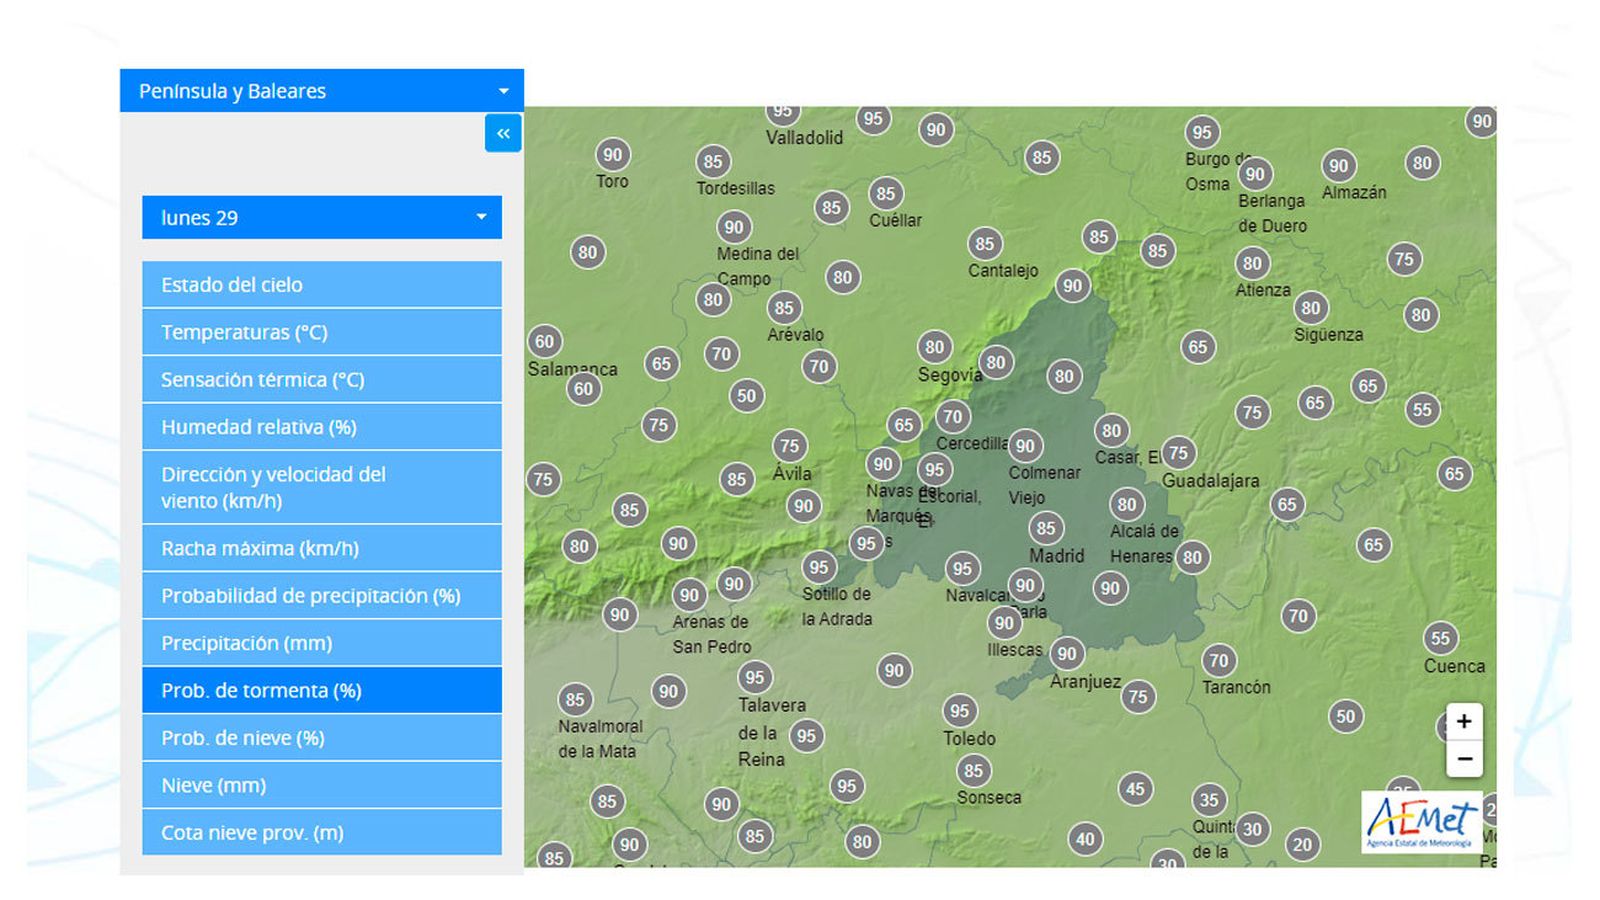Viewport: 1600px width, 900px height.
Task: Show Racha máxima (km/h) layer
Action: (x=322, y=548)
